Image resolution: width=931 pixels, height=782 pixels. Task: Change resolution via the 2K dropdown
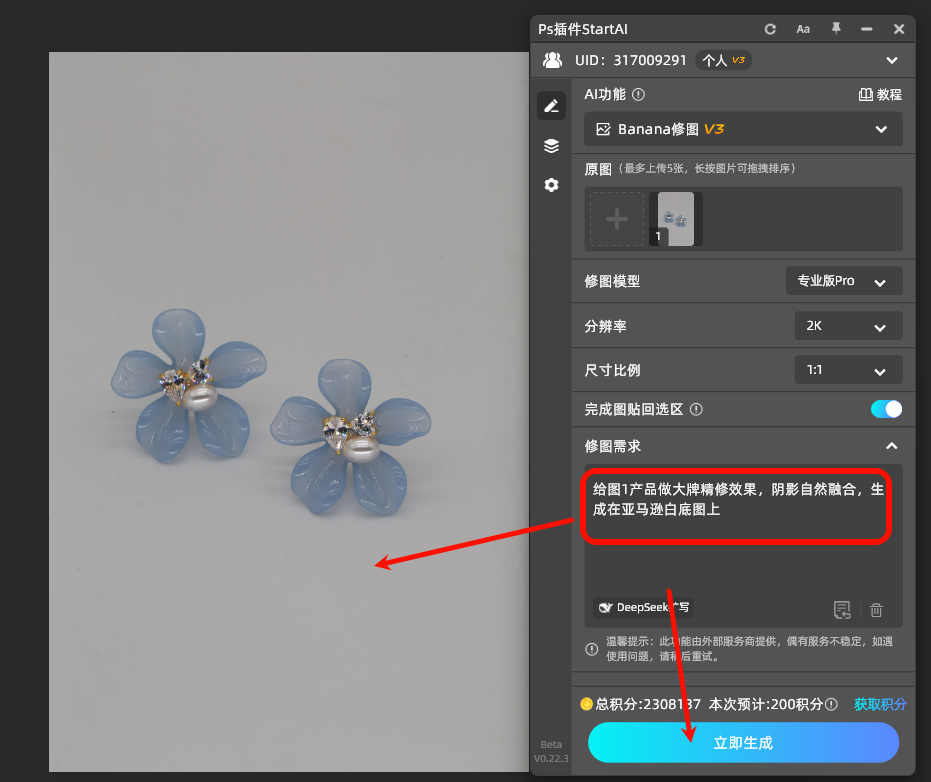[848, 325]
